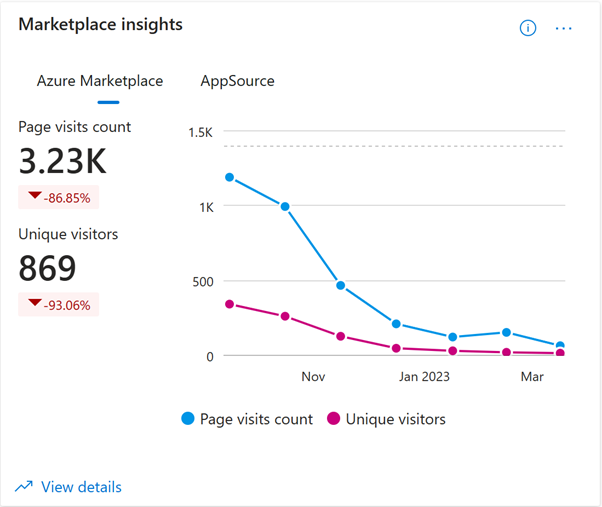Switch to the AppSource tab
602x507 pixels.
click(x=237, y=81)
